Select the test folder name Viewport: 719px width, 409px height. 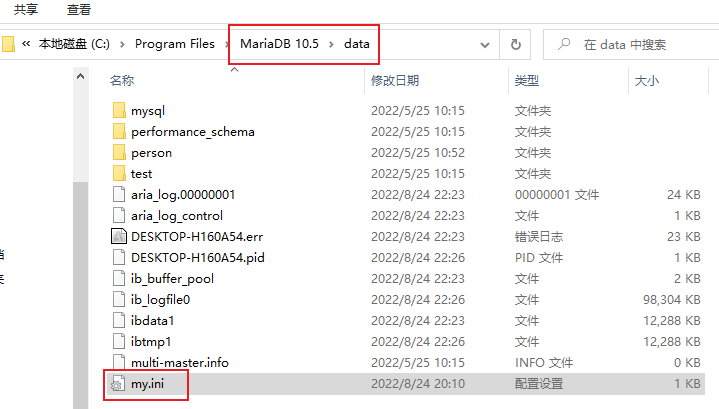coord(141,174)
